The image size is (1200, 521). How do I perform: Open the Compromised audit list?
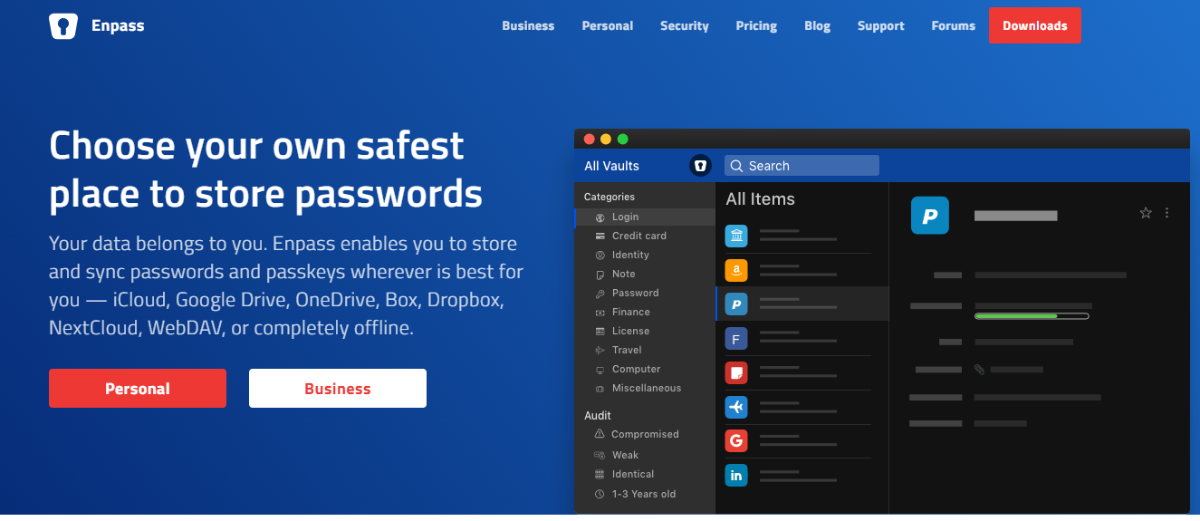point(645,434)
